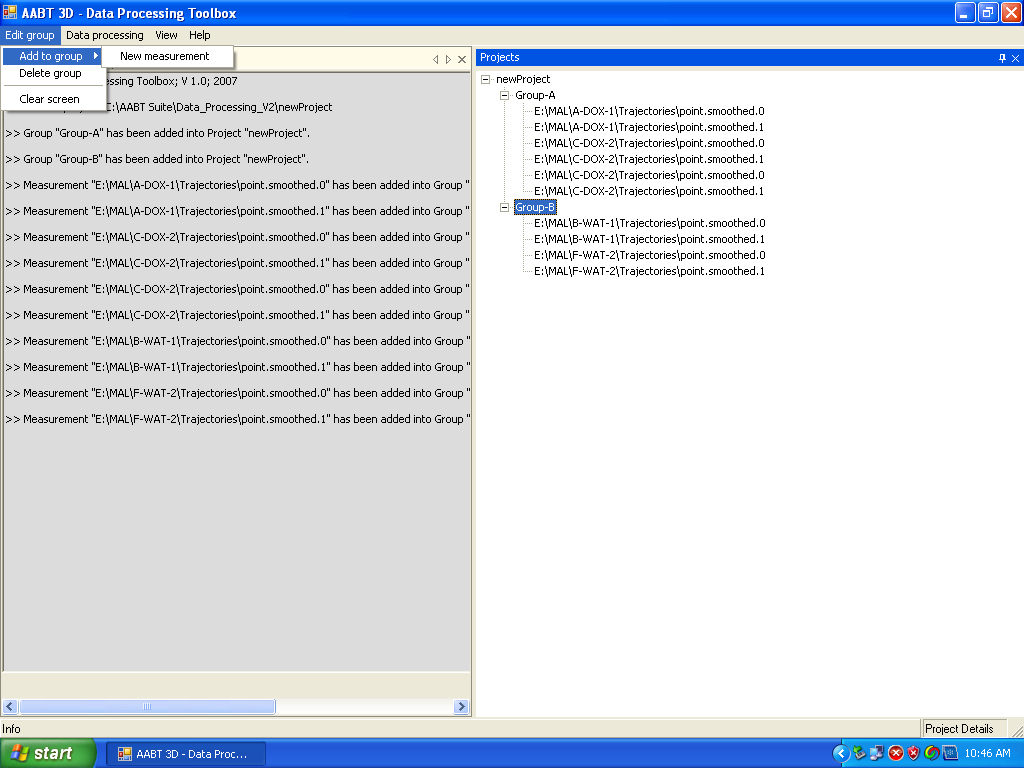
Task: Collapse the Group-B tree node
Action: pos(504,208)
